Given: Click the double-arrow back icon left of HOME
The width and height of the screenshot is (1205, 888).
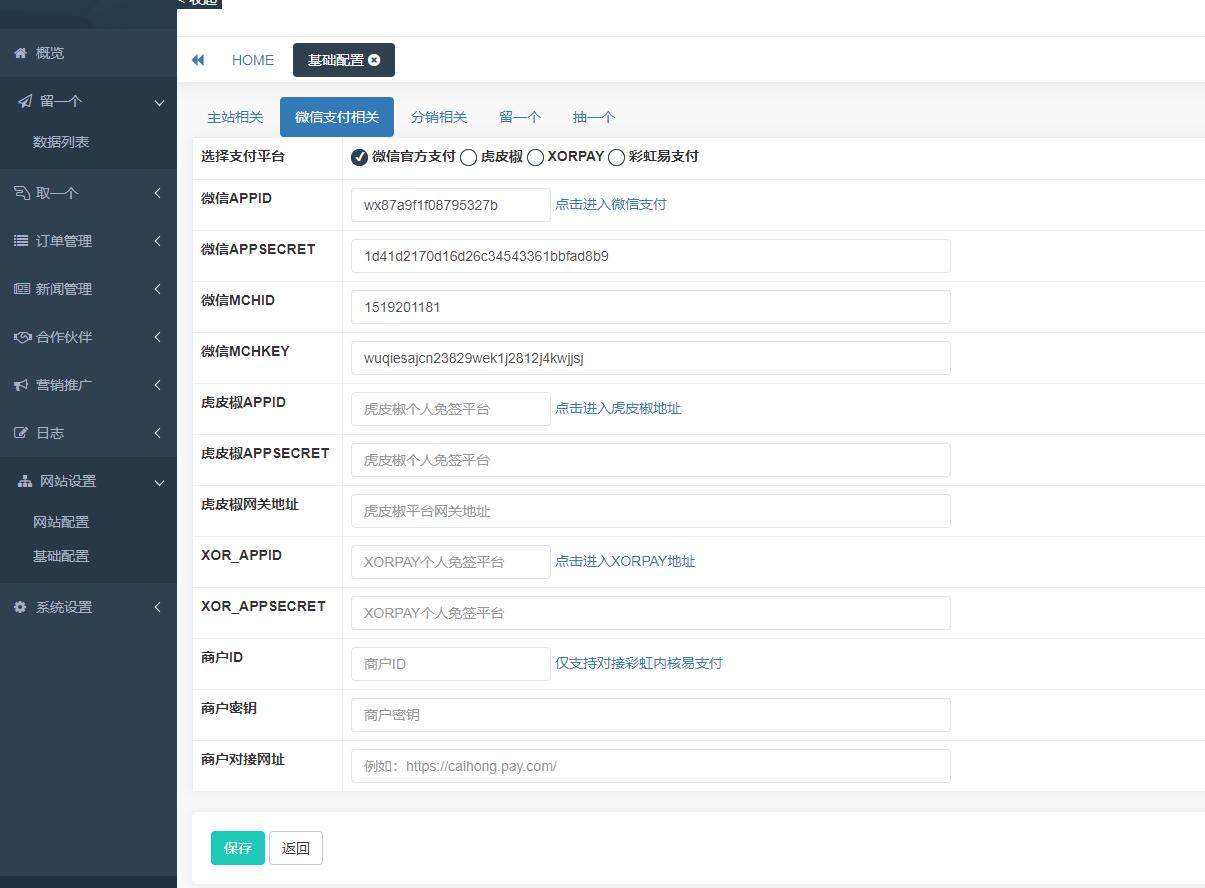Looking at the screenshot, I should pos(198,60).
